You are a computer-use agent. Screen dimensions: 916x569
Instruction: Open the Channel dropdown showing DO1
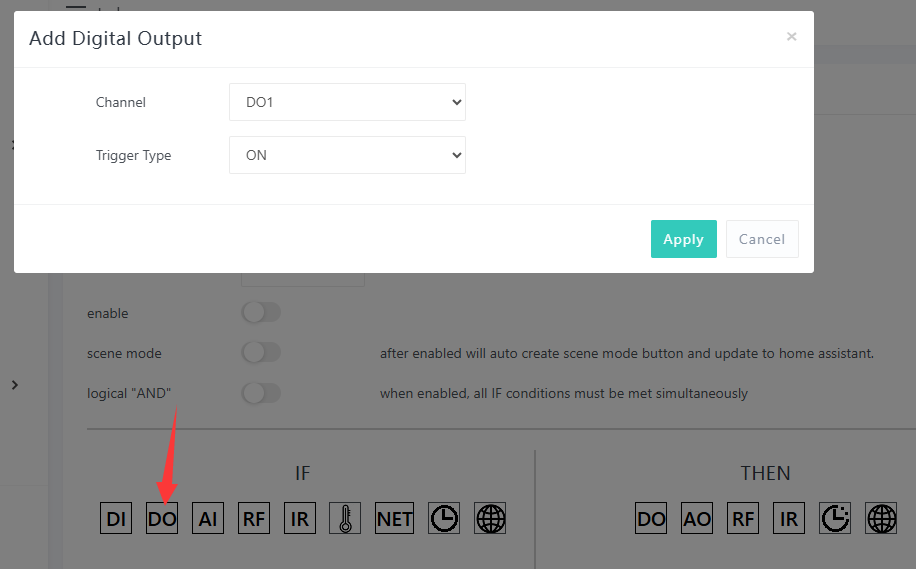click(347, 102)
